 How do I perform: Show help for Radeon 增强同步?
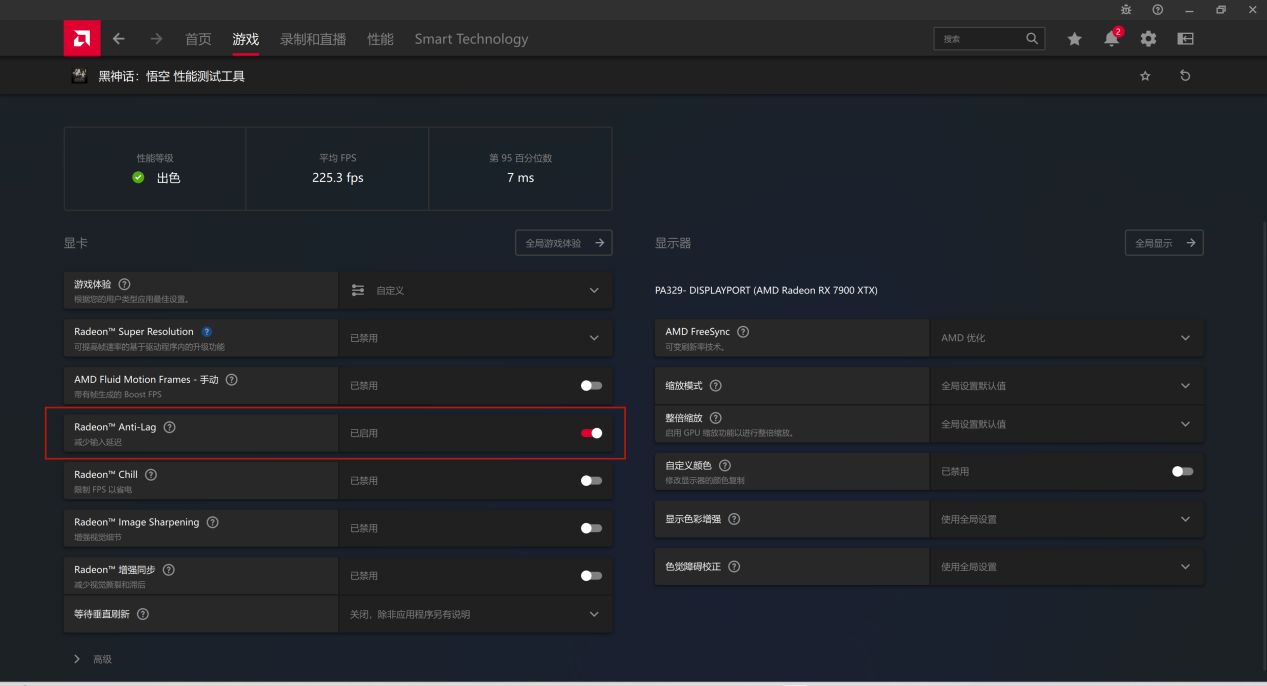(x=168, y=569)
